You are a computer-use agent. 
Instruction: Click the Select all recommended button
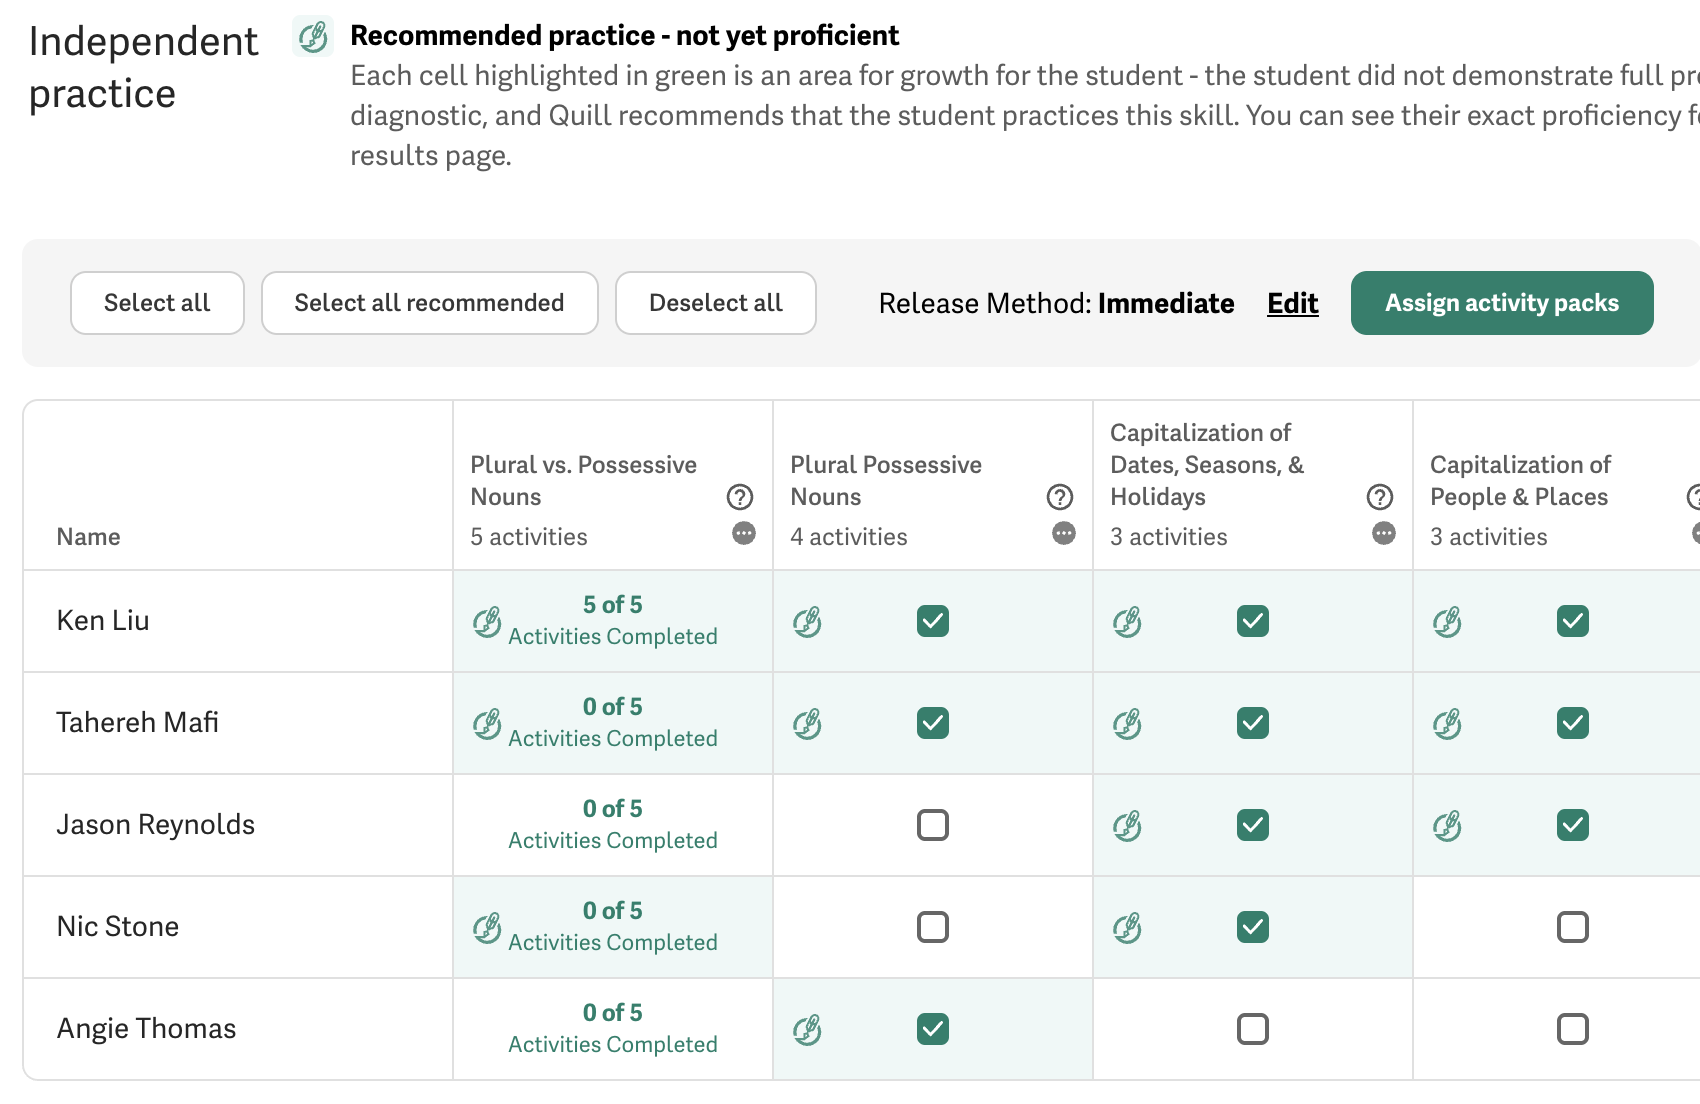[x=429, y=303]
